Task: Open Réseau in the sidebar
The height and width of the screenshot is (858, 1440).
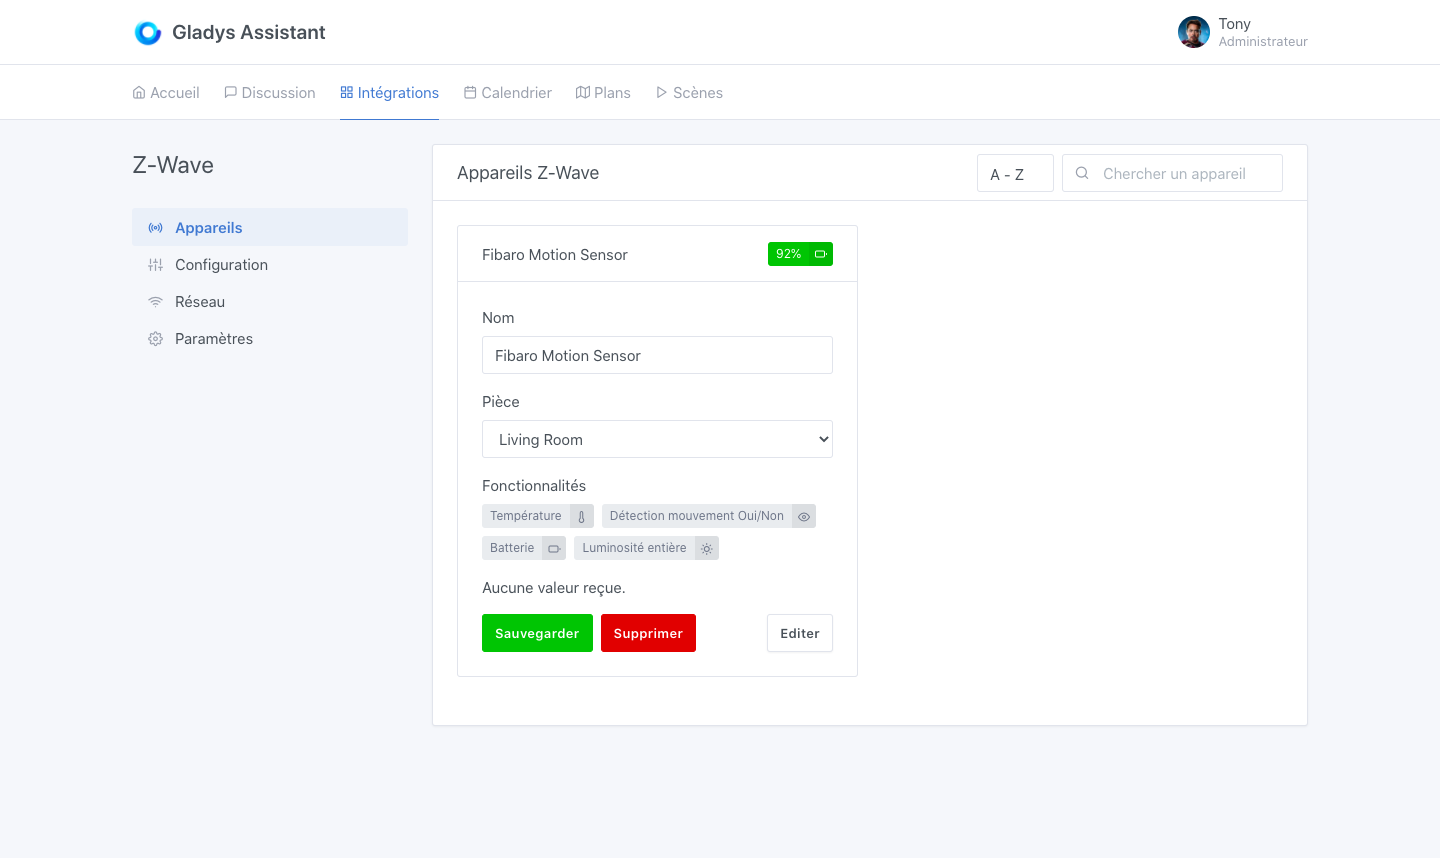Action: coord(270,301)
